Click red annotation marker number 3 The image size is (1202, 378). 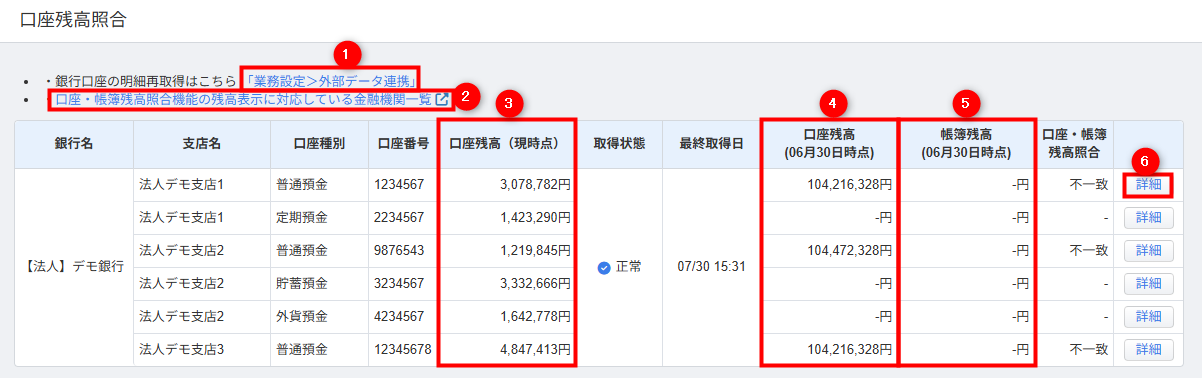tap(509, 102)
